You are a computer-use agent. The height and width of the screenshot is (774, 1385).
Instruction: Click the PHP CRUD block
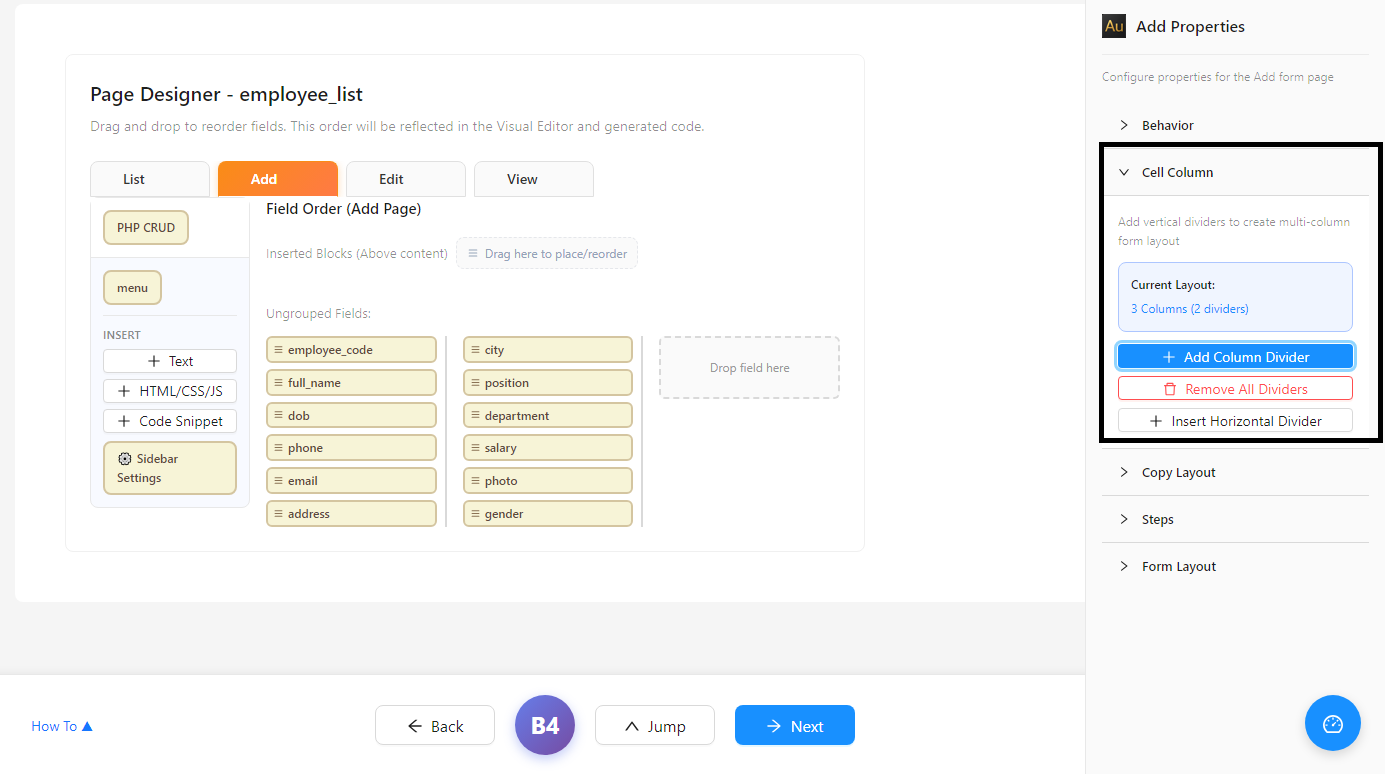coord(146,227)
